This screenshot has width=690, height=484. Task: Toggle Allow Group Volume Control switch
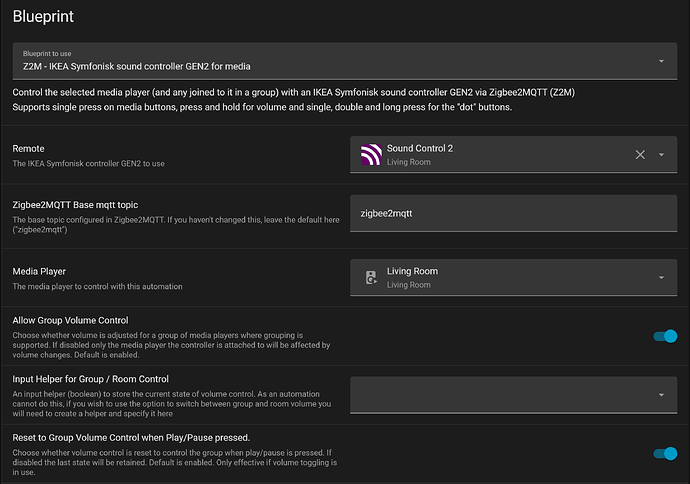point(665,336)
